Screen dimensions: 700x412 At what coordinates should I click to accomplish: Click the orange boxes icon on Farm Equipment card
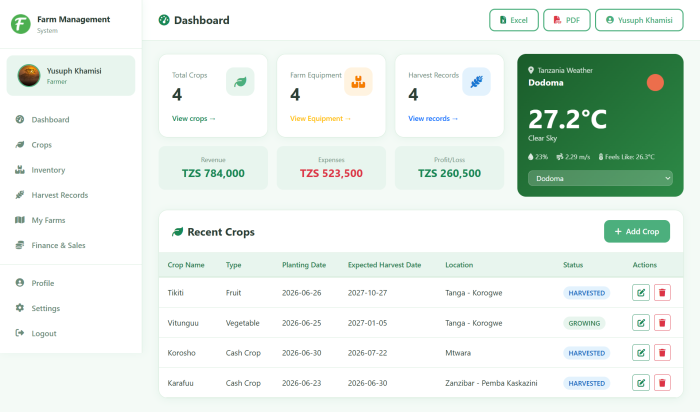click(358, 82)
